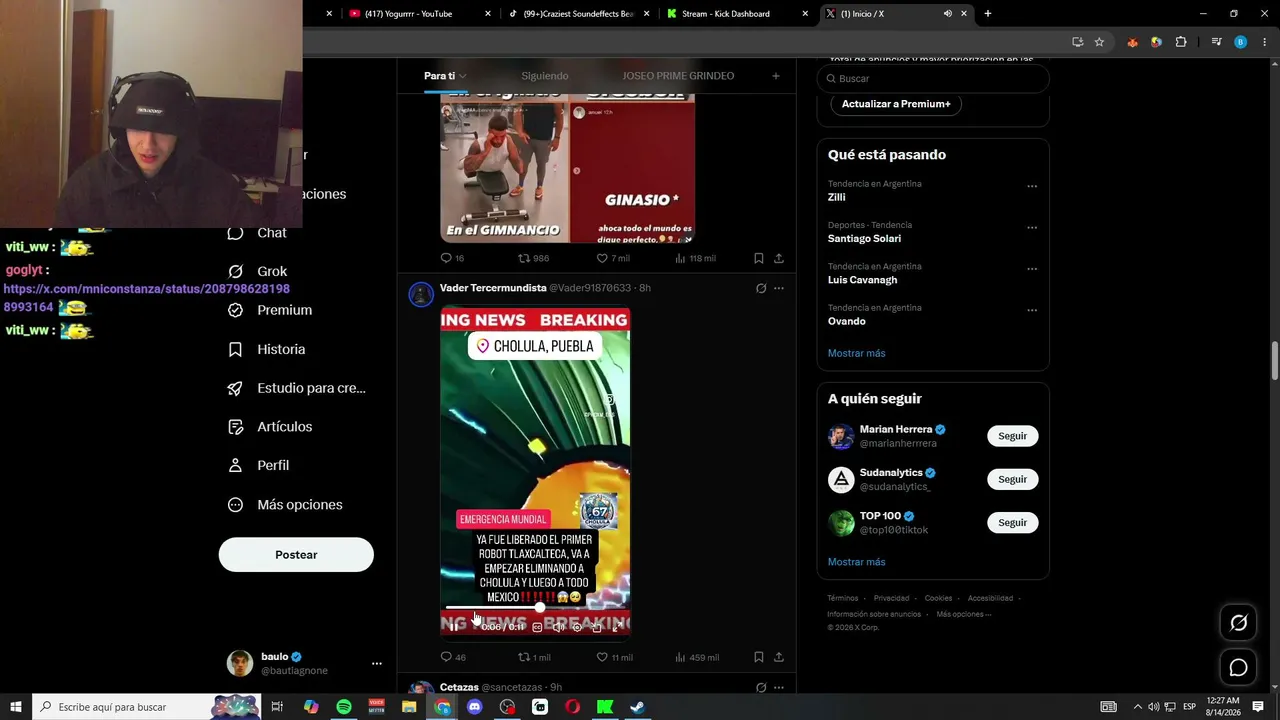Screen dimensions: 1280x720
Task: Open Chat in the X sidebar
Action: (257, 233)
